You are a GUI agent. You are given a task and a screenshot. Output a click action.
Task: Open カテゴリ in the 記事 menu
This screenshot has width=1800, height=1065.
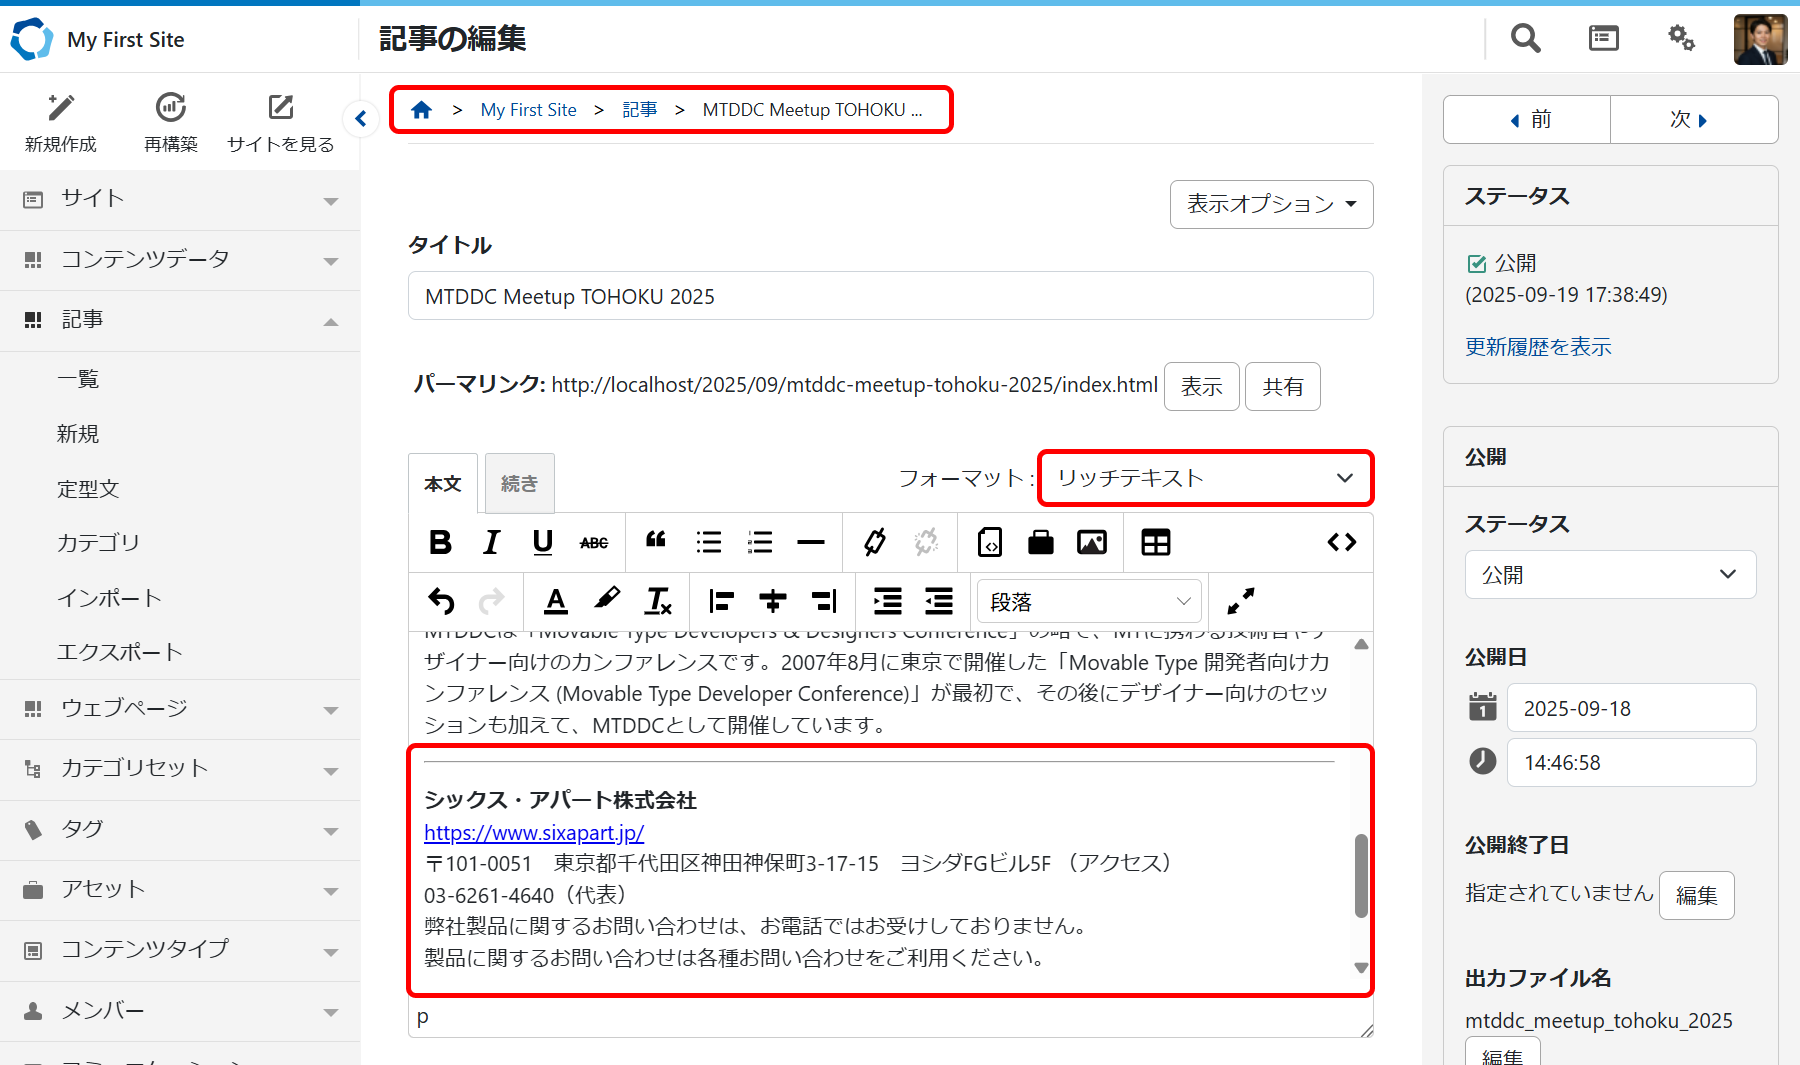[x=98, y=543]
